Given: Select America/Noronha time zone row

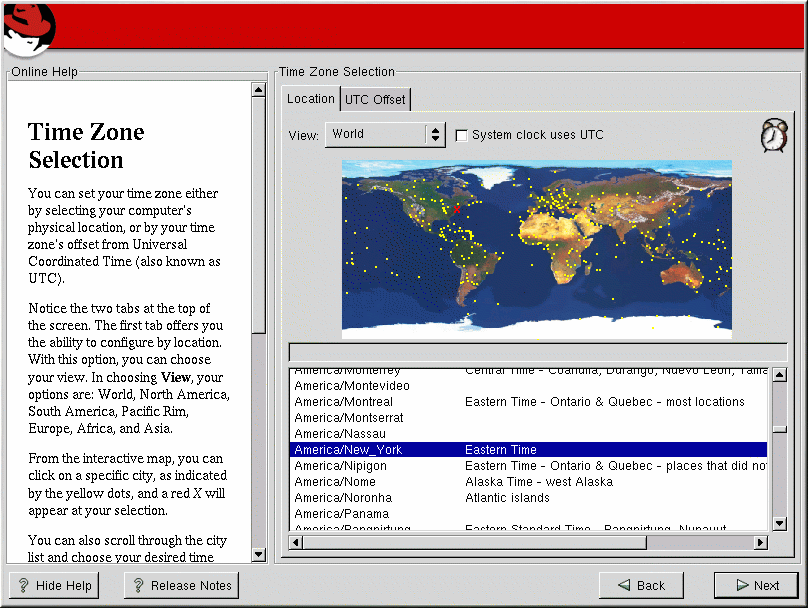Looking at the screenshot, I should point(528,497).
